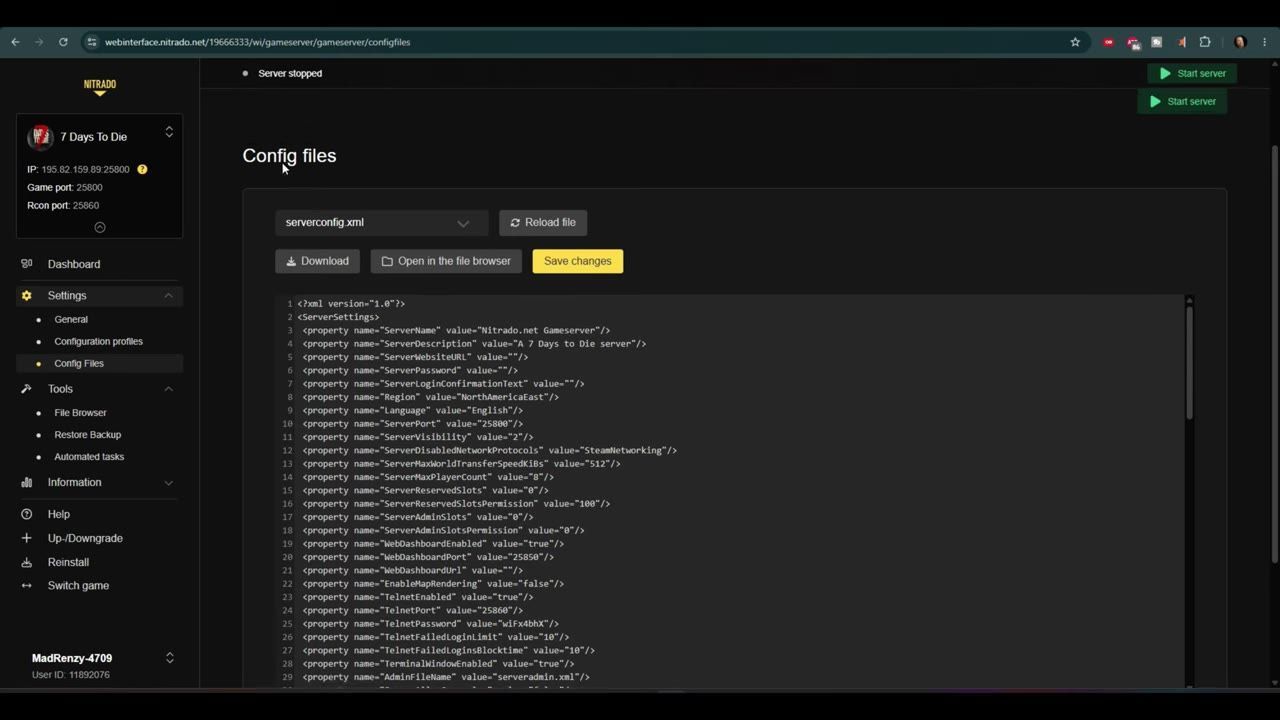Open Up-/Downgrade
The width and height of the screenshot is (1280, 720).
coord(85,538)
